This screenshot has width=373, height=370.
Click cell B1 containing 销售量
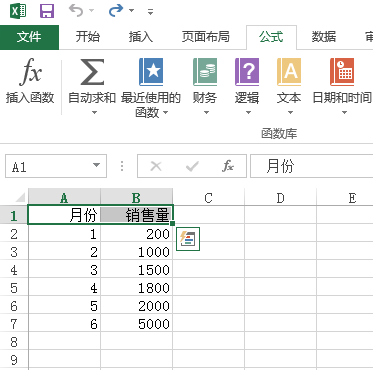pos(136,215)
